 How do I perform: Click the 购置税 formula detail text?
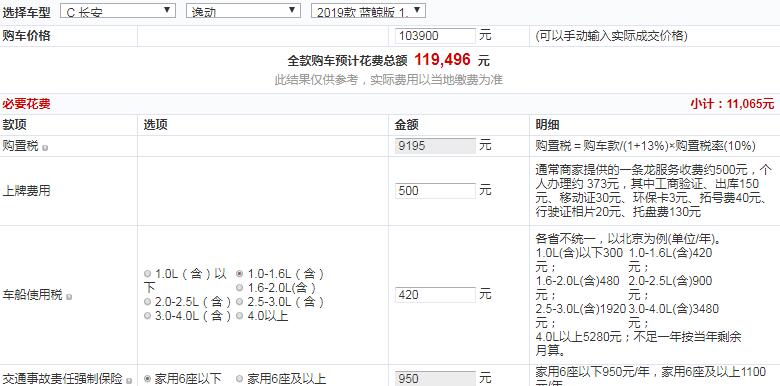point(646,146)
